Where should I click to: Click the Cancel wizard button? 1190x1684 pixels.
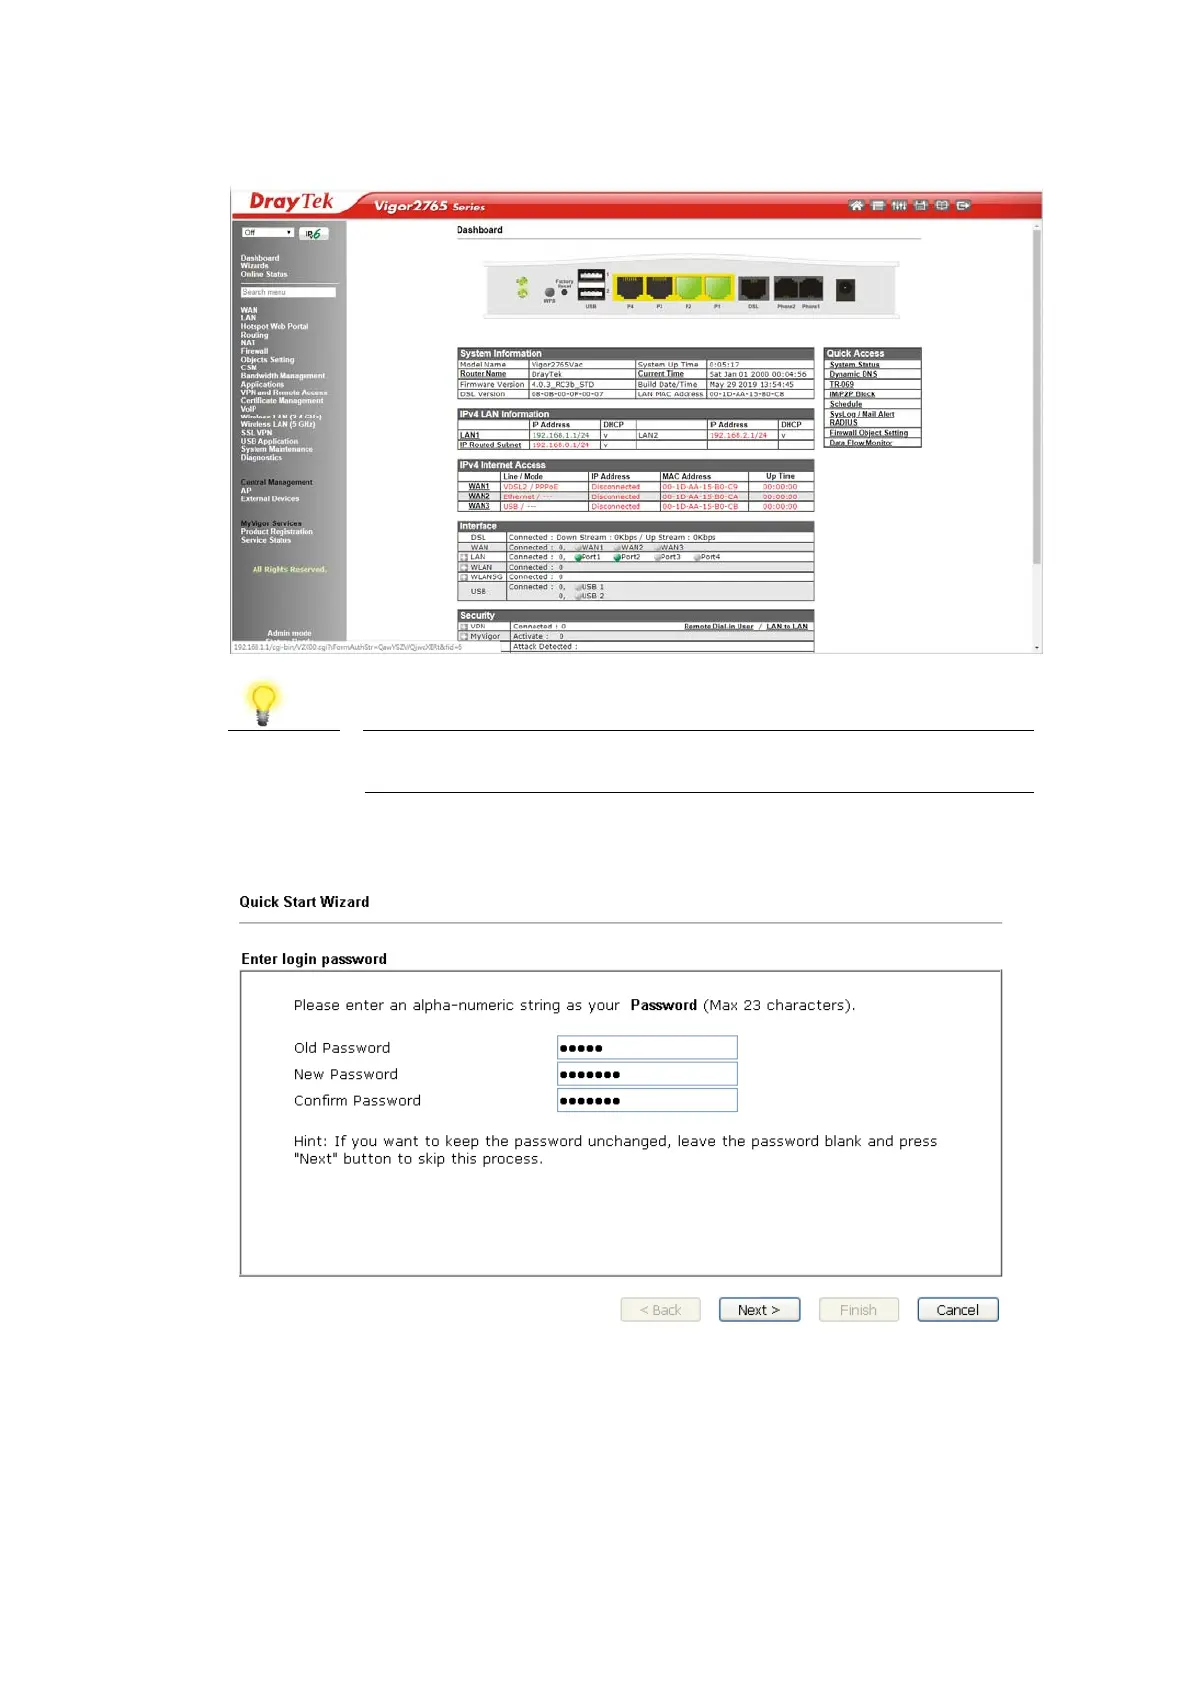tap(957, 1310)
